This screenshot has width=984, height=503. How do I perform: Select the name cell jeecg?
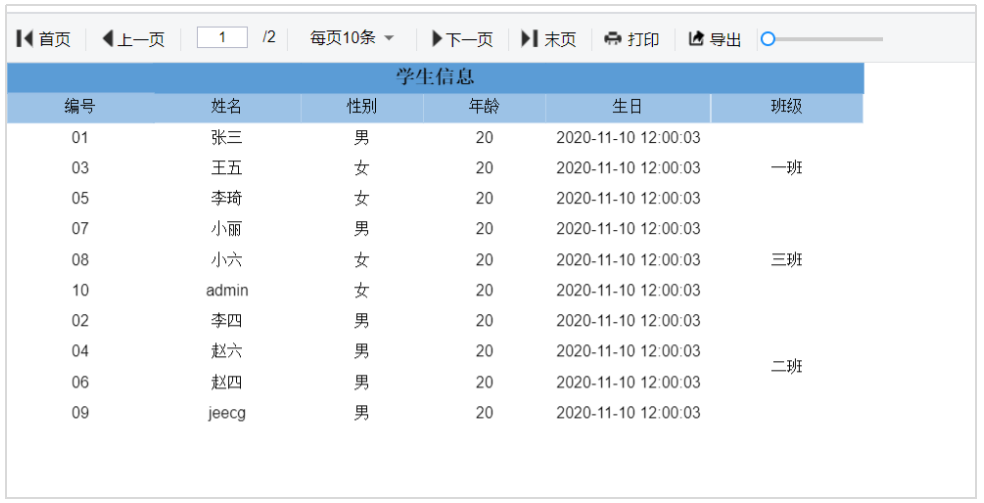point(227,413)
